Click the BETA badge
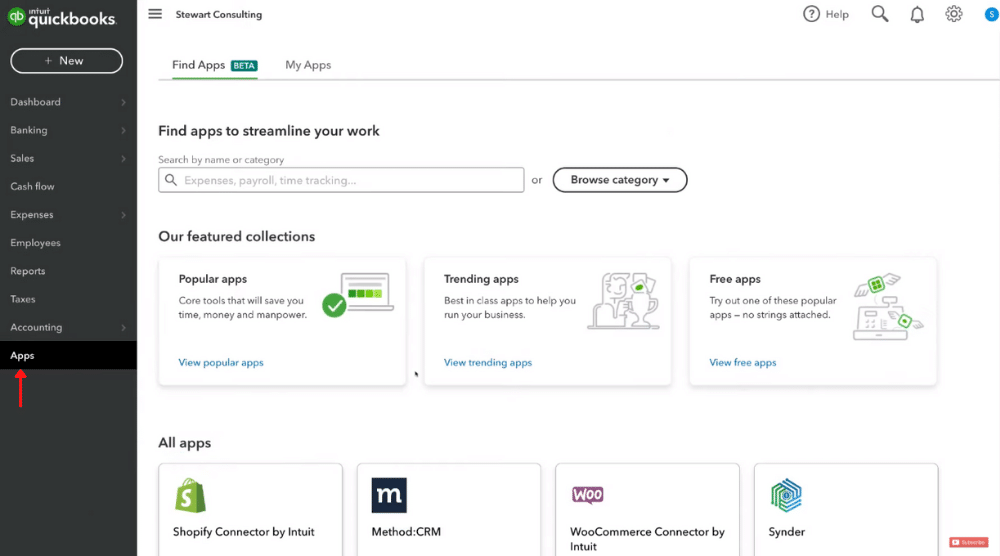The width and height of the screenshot is (1000, 556). pyautogui.click(x=244, y=66)
